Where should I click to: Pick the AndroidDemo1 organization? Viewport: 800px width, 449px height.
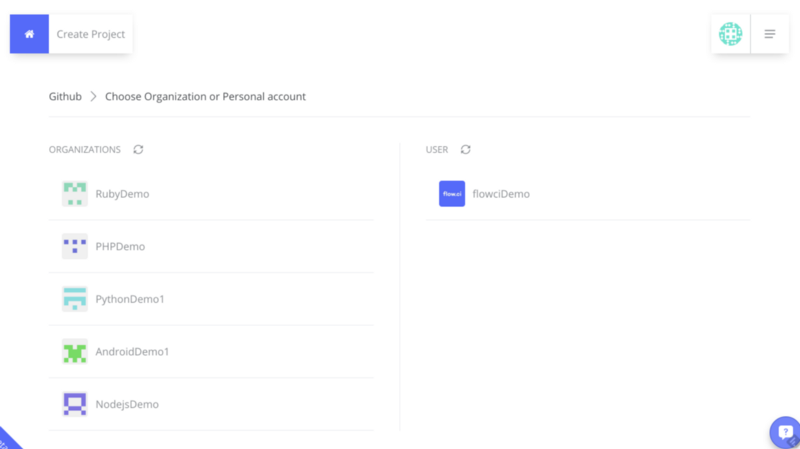point(132,352)
